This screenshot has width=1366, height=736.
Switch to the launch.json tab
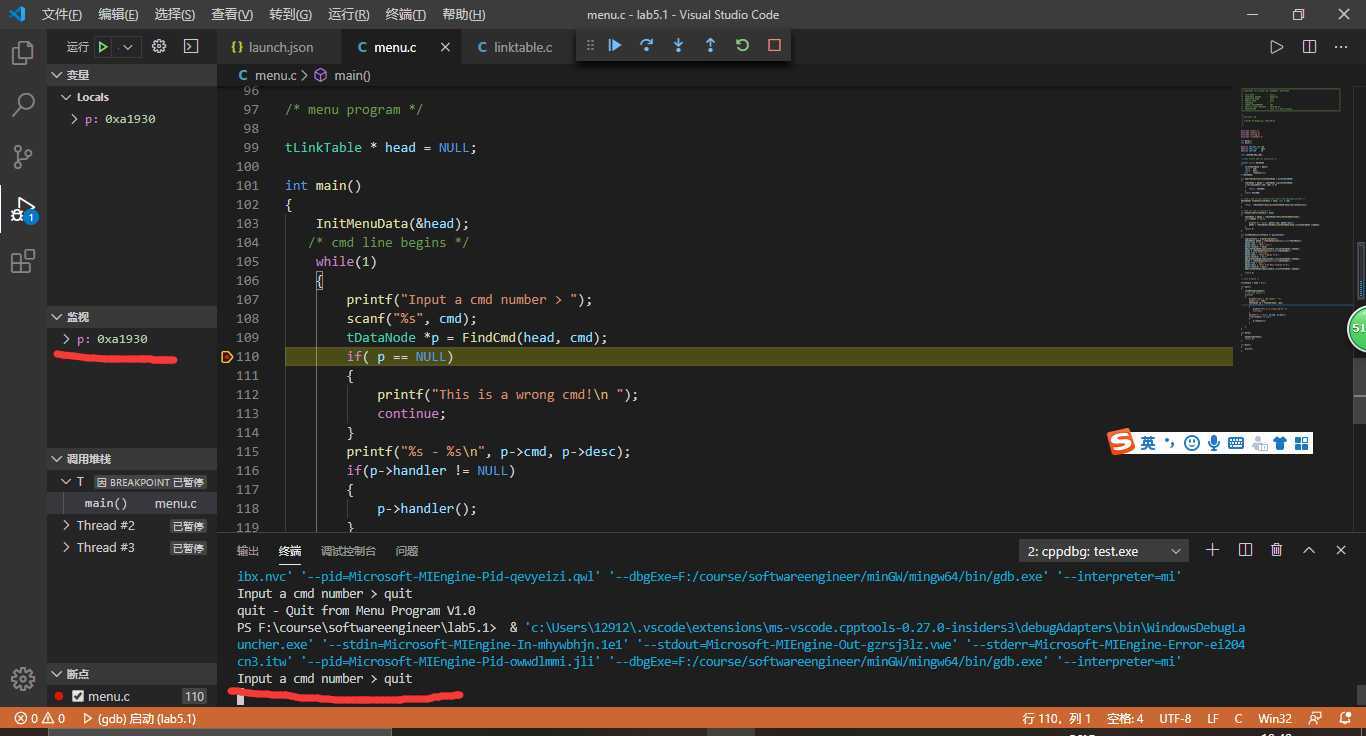[279, 47]
